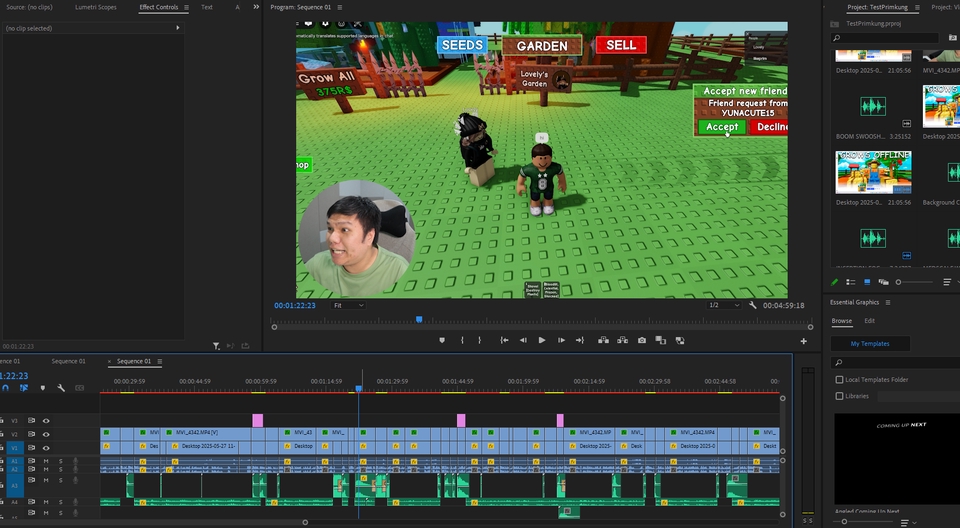
Task: Solo audio track A4
Action: [61, 502]
